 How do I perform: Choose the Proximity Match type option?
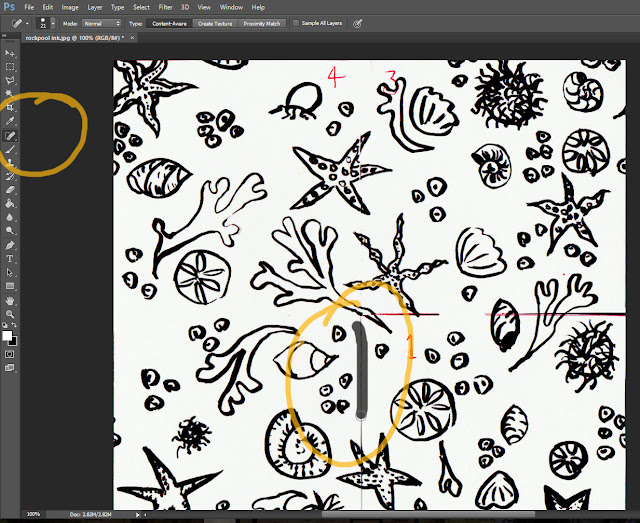coord(262,24)
